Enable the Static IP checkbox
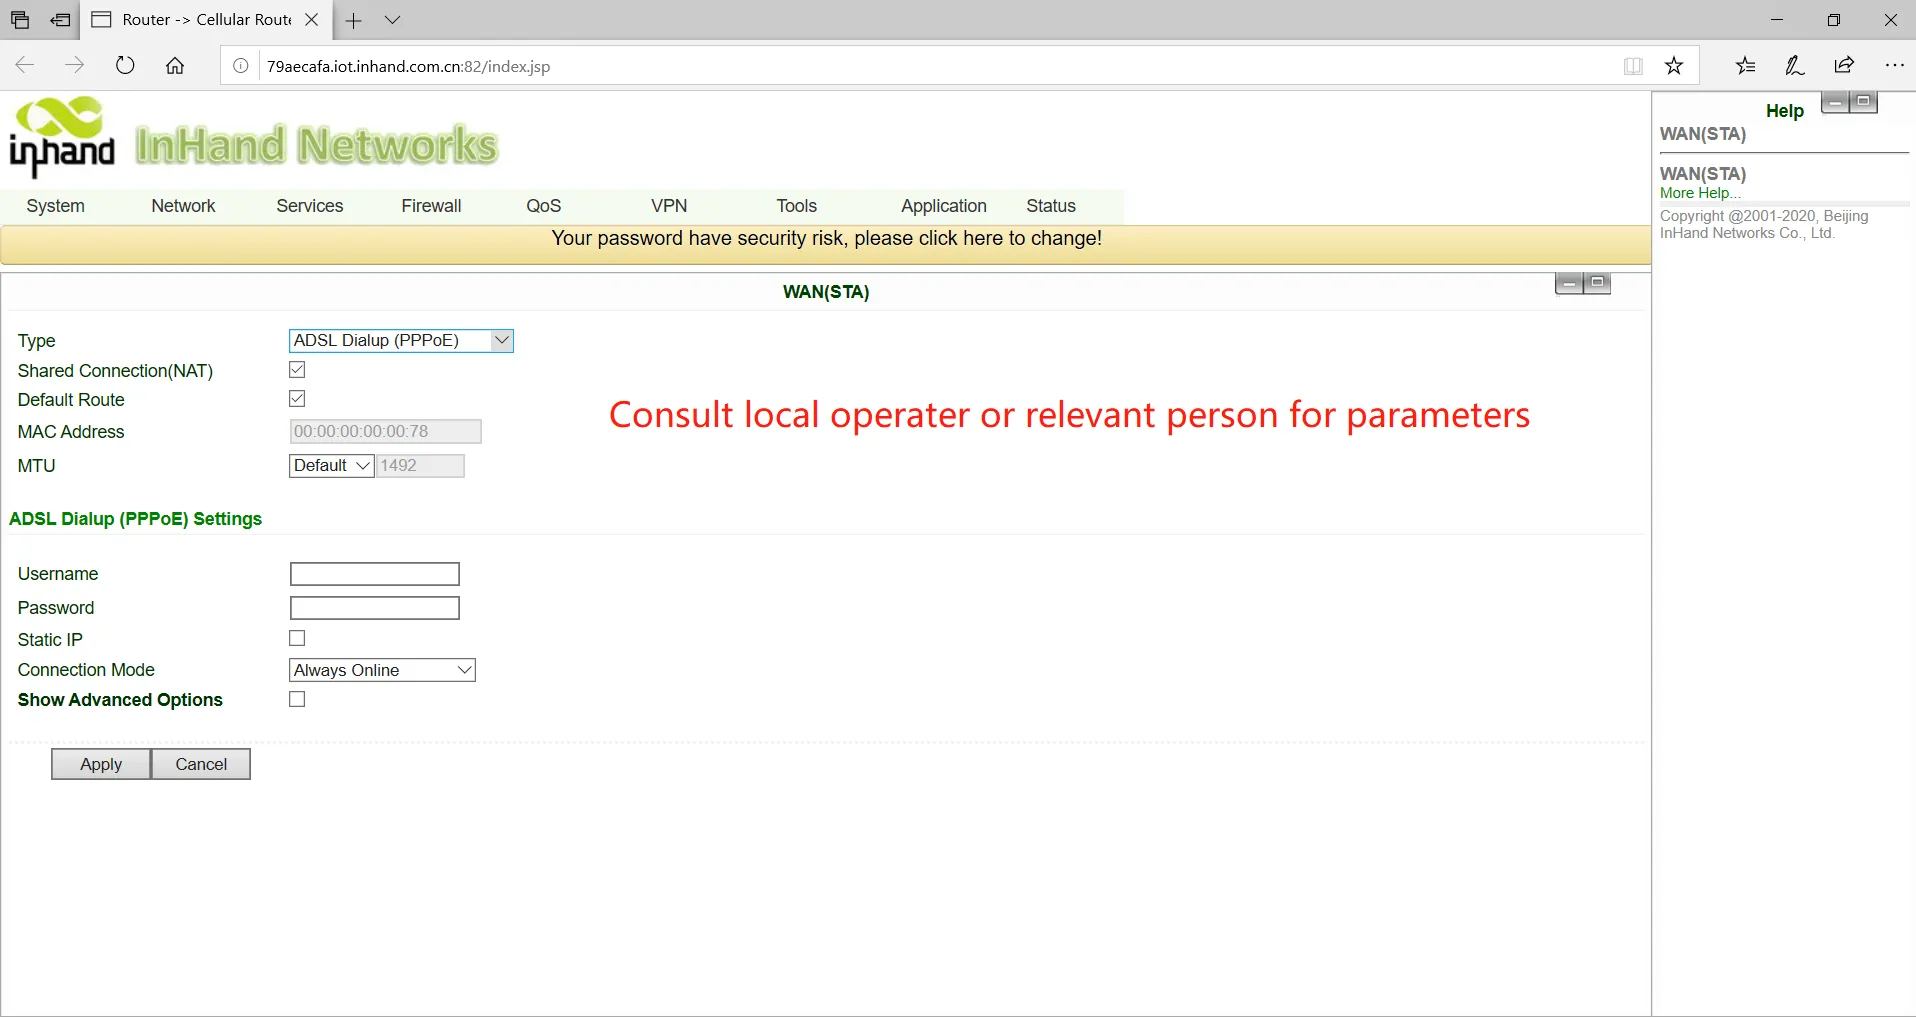The width and height of the screenshot is (1916, 1017). (x=297, y=638)
